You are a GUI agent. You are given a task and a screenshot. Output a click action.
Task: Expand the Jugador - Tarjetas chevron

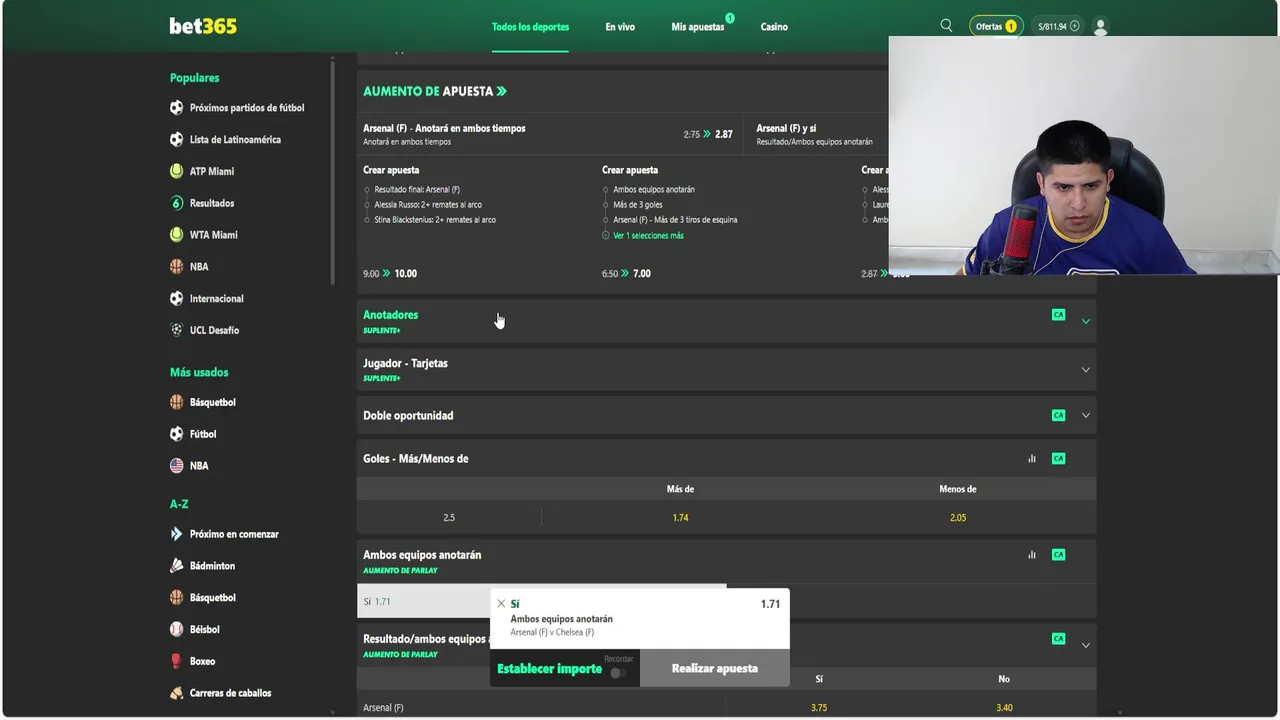coord(1085,369)
